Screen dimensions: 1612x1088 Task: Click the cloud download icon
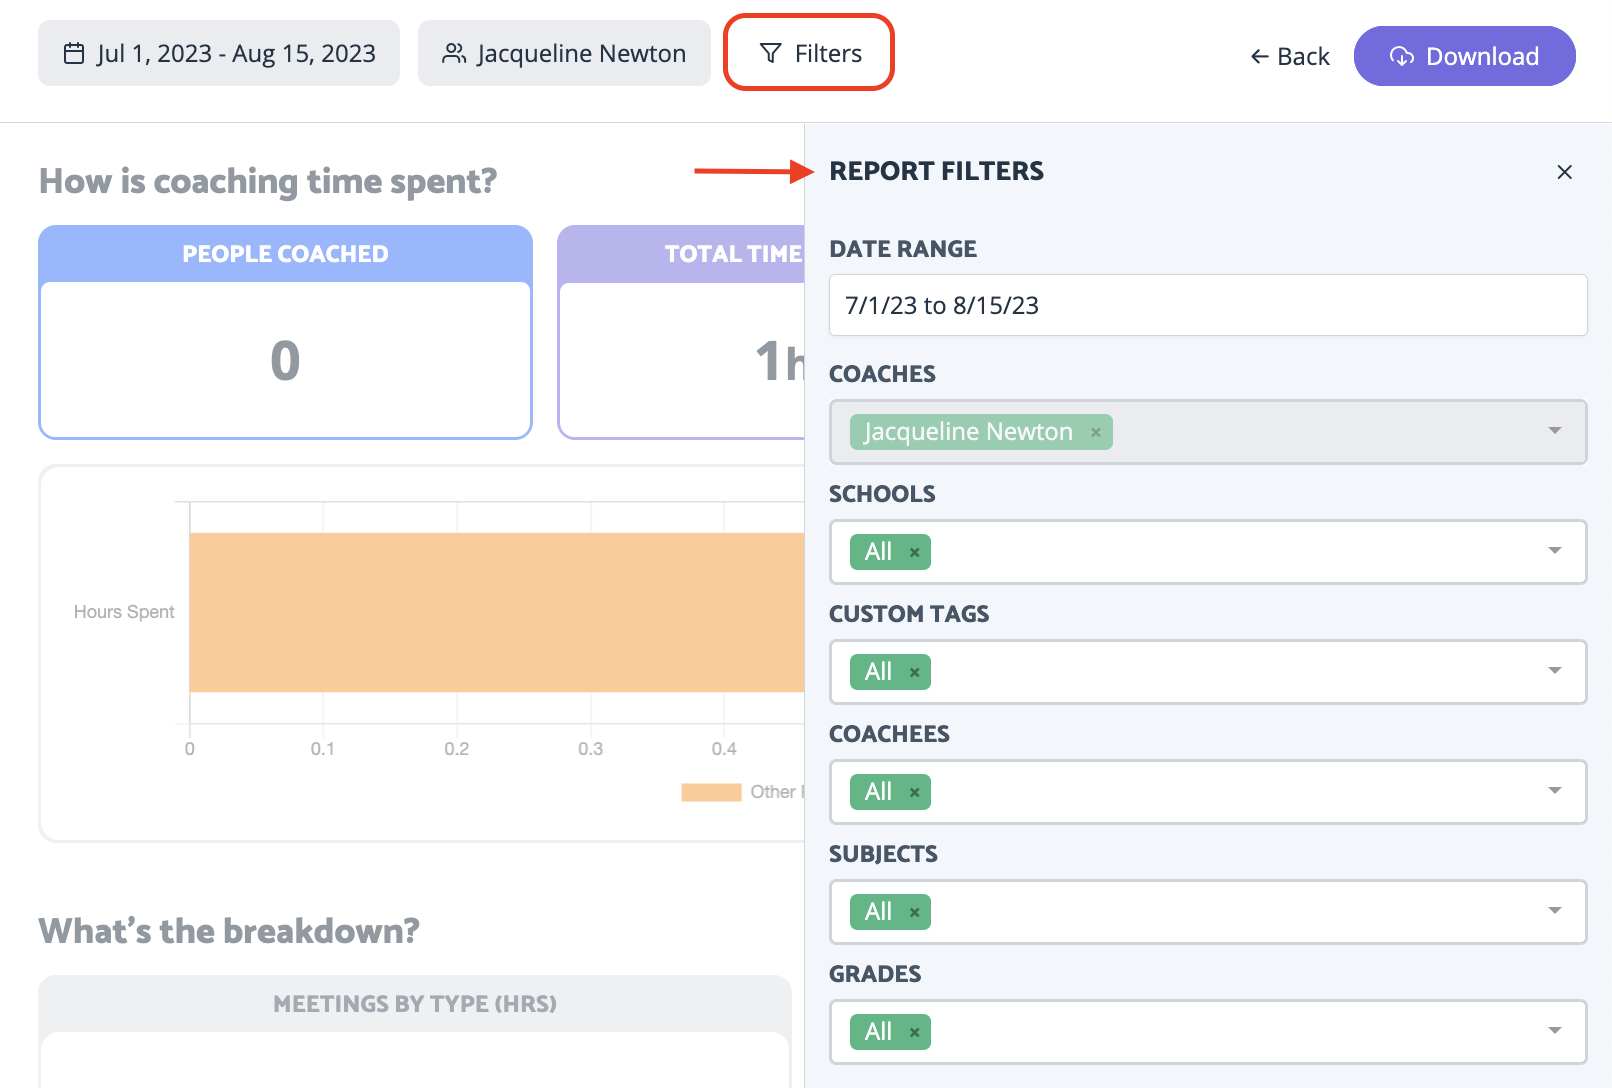coord(1402,56)
